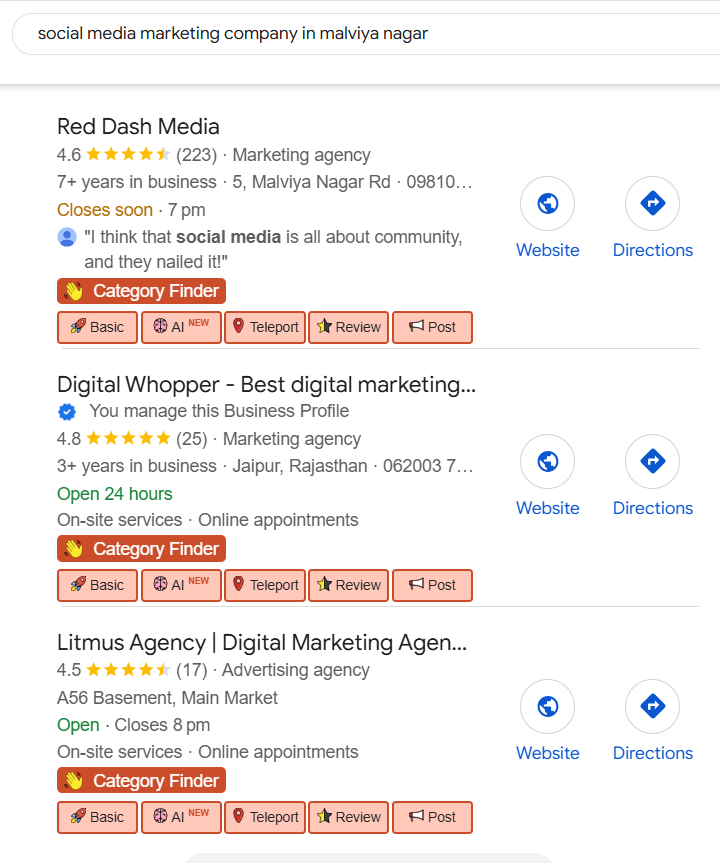
Task: Click Directions icon for Red Dash Media
Action: (652, 204)
